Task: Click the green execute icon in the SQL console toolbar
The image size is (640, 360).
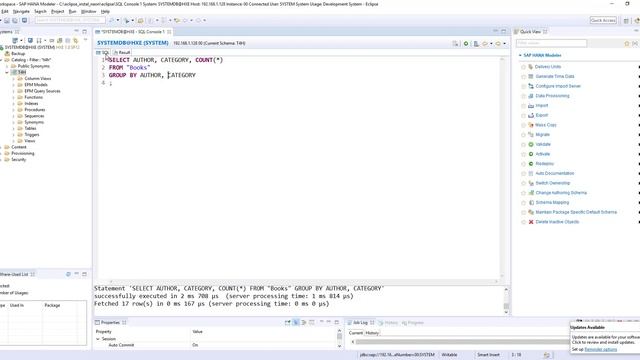Action: pos(466,43)
